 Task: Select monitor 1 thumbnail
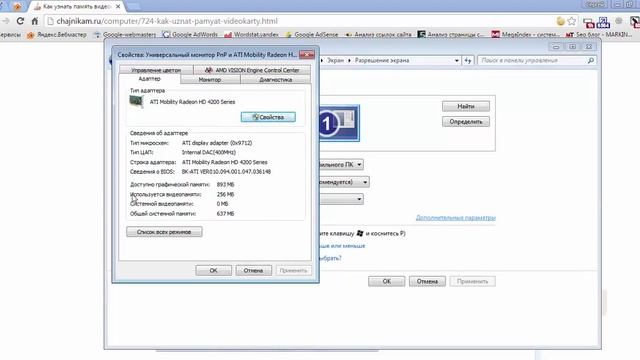(339, 123)
